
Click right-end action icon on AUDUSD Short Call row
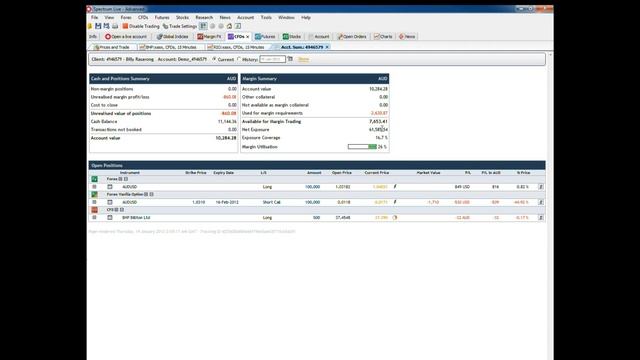pyautogui.click(x=541, y=202)
